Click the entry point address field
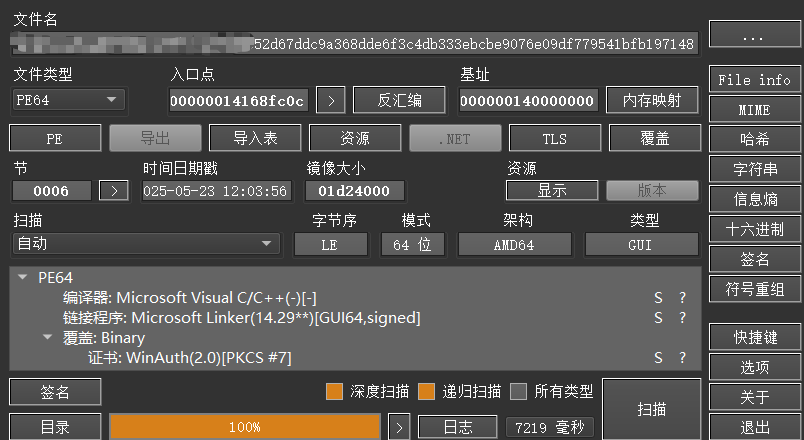Image resolution: width=804 pixels, height=440 pixels. click(x=238, y=101)
